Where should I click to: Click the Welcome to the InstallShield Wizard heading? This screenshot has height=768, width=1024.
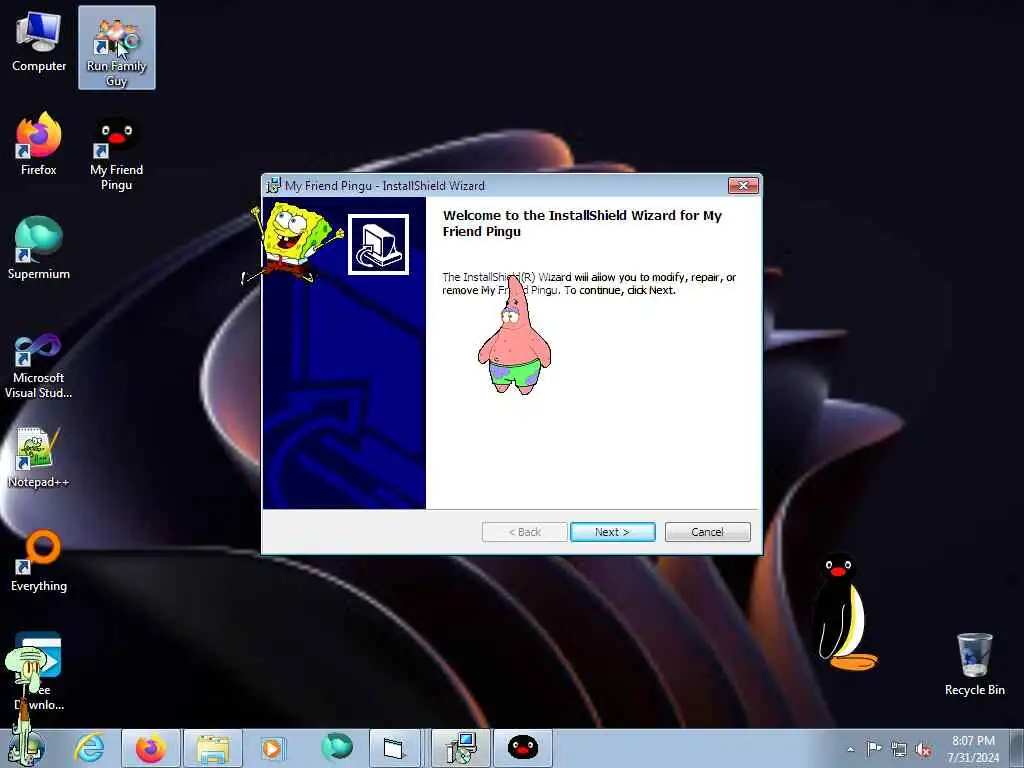pyautogui.click(x=582, y=223)
